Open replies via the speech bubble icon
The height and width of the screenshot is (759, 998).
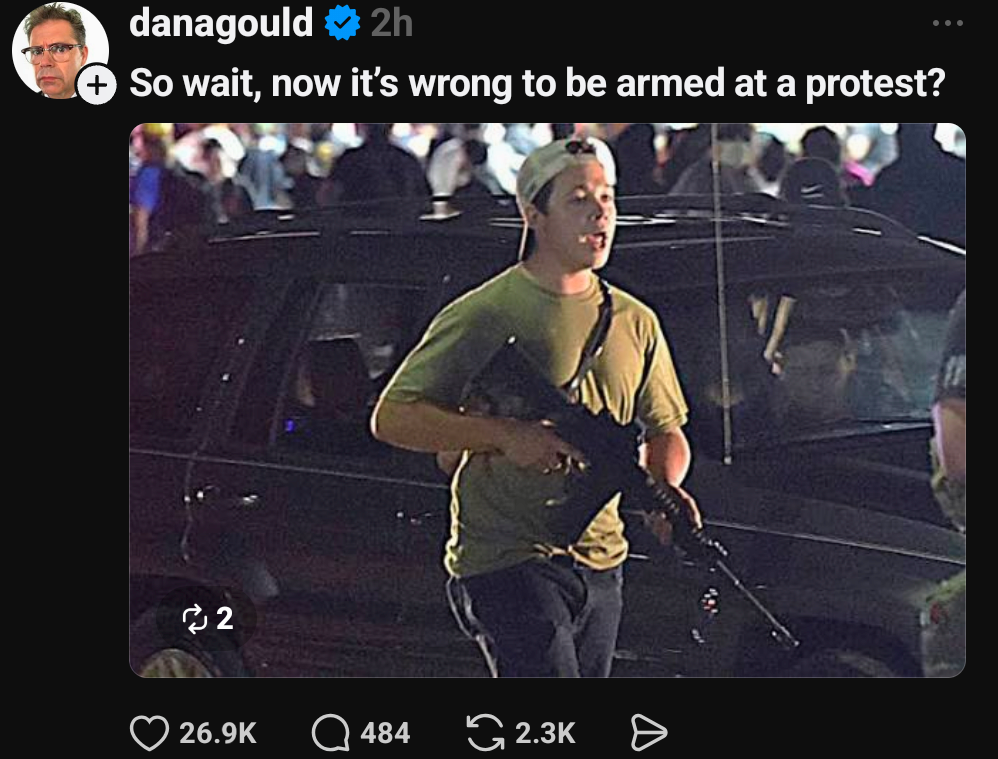click(x=330, y=733)
